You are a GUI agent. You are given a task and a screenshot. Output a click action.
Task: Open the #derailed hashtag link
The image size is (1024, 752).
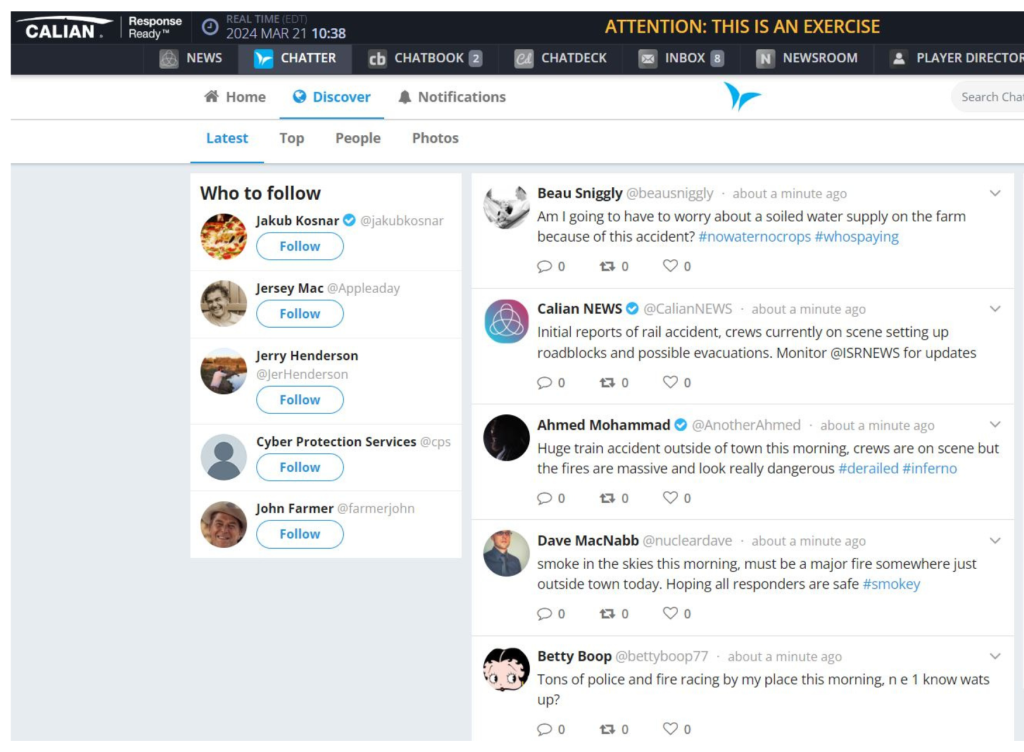coord(868,468)
